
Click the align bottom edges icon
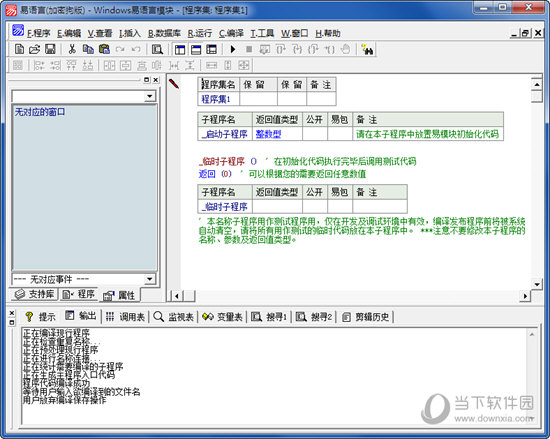(x=88, y=65)
